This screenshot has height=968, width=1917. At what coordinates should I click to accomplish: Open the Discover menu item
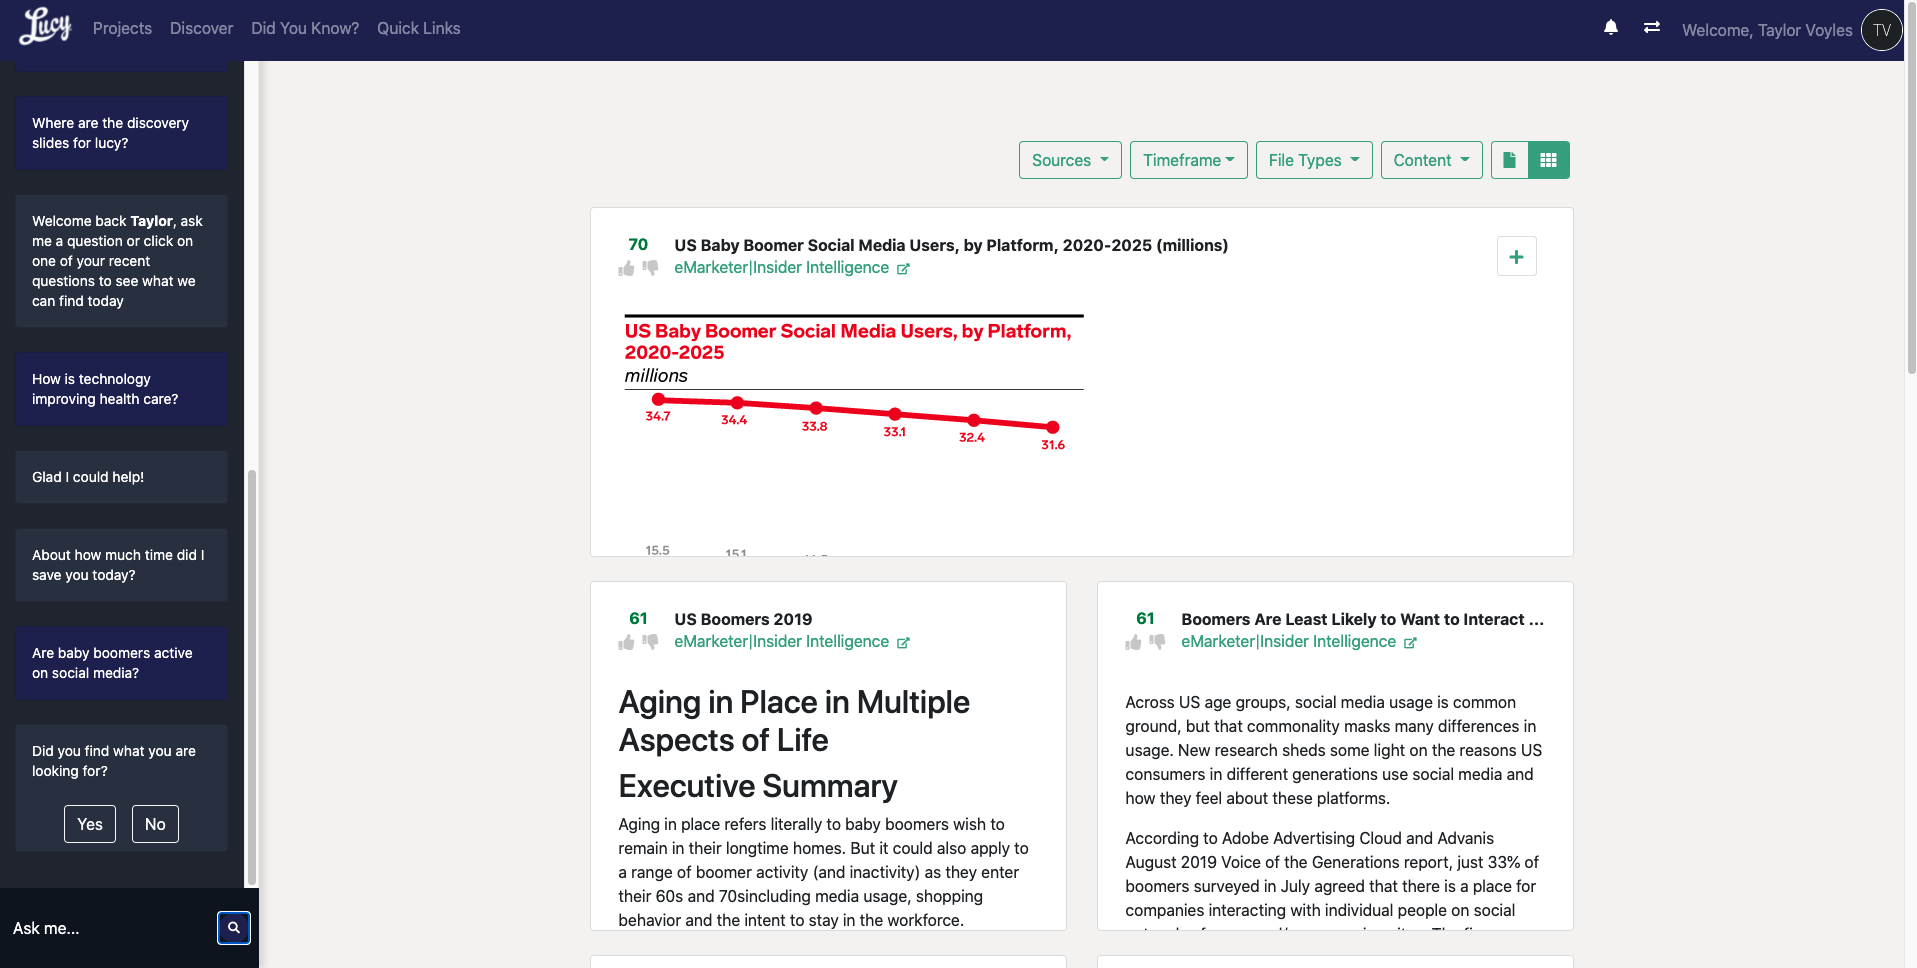click(201, 28)
